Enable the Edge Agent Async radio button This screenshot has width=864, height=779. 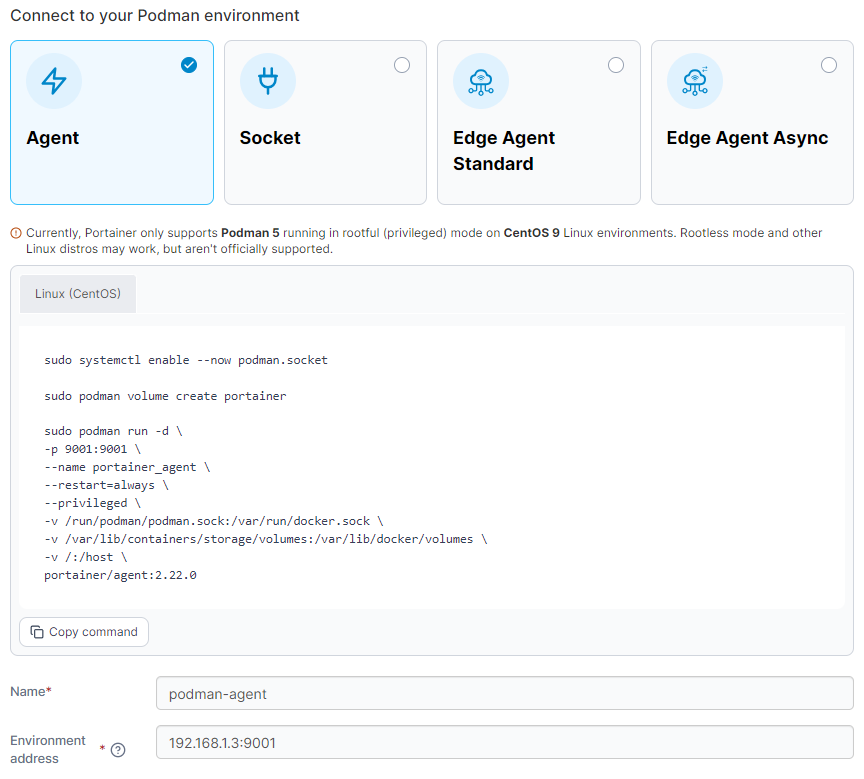829,65
